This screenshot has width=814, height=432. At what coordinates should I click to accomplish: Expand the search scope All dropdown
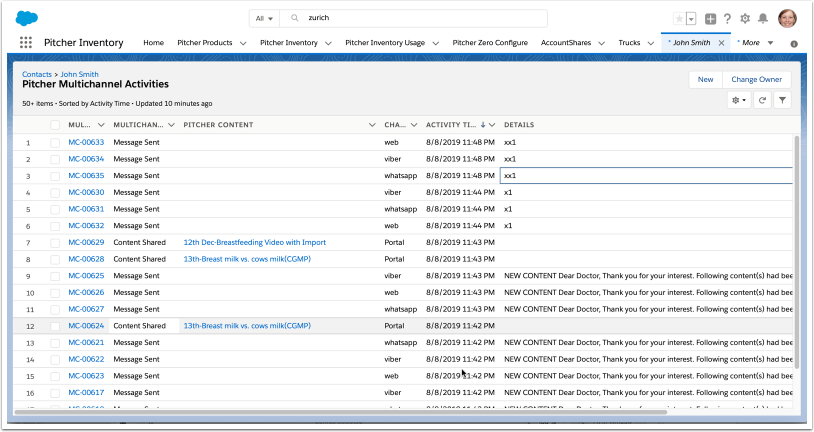coord(264,18)
